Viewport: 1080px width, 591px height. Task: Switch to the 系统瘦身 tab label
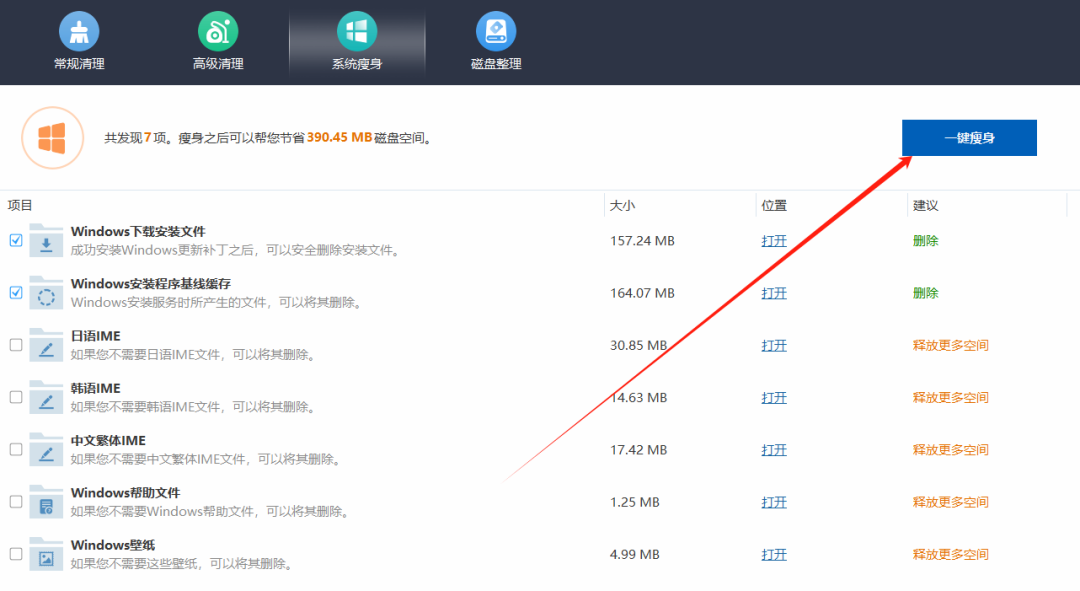point(357,64)
